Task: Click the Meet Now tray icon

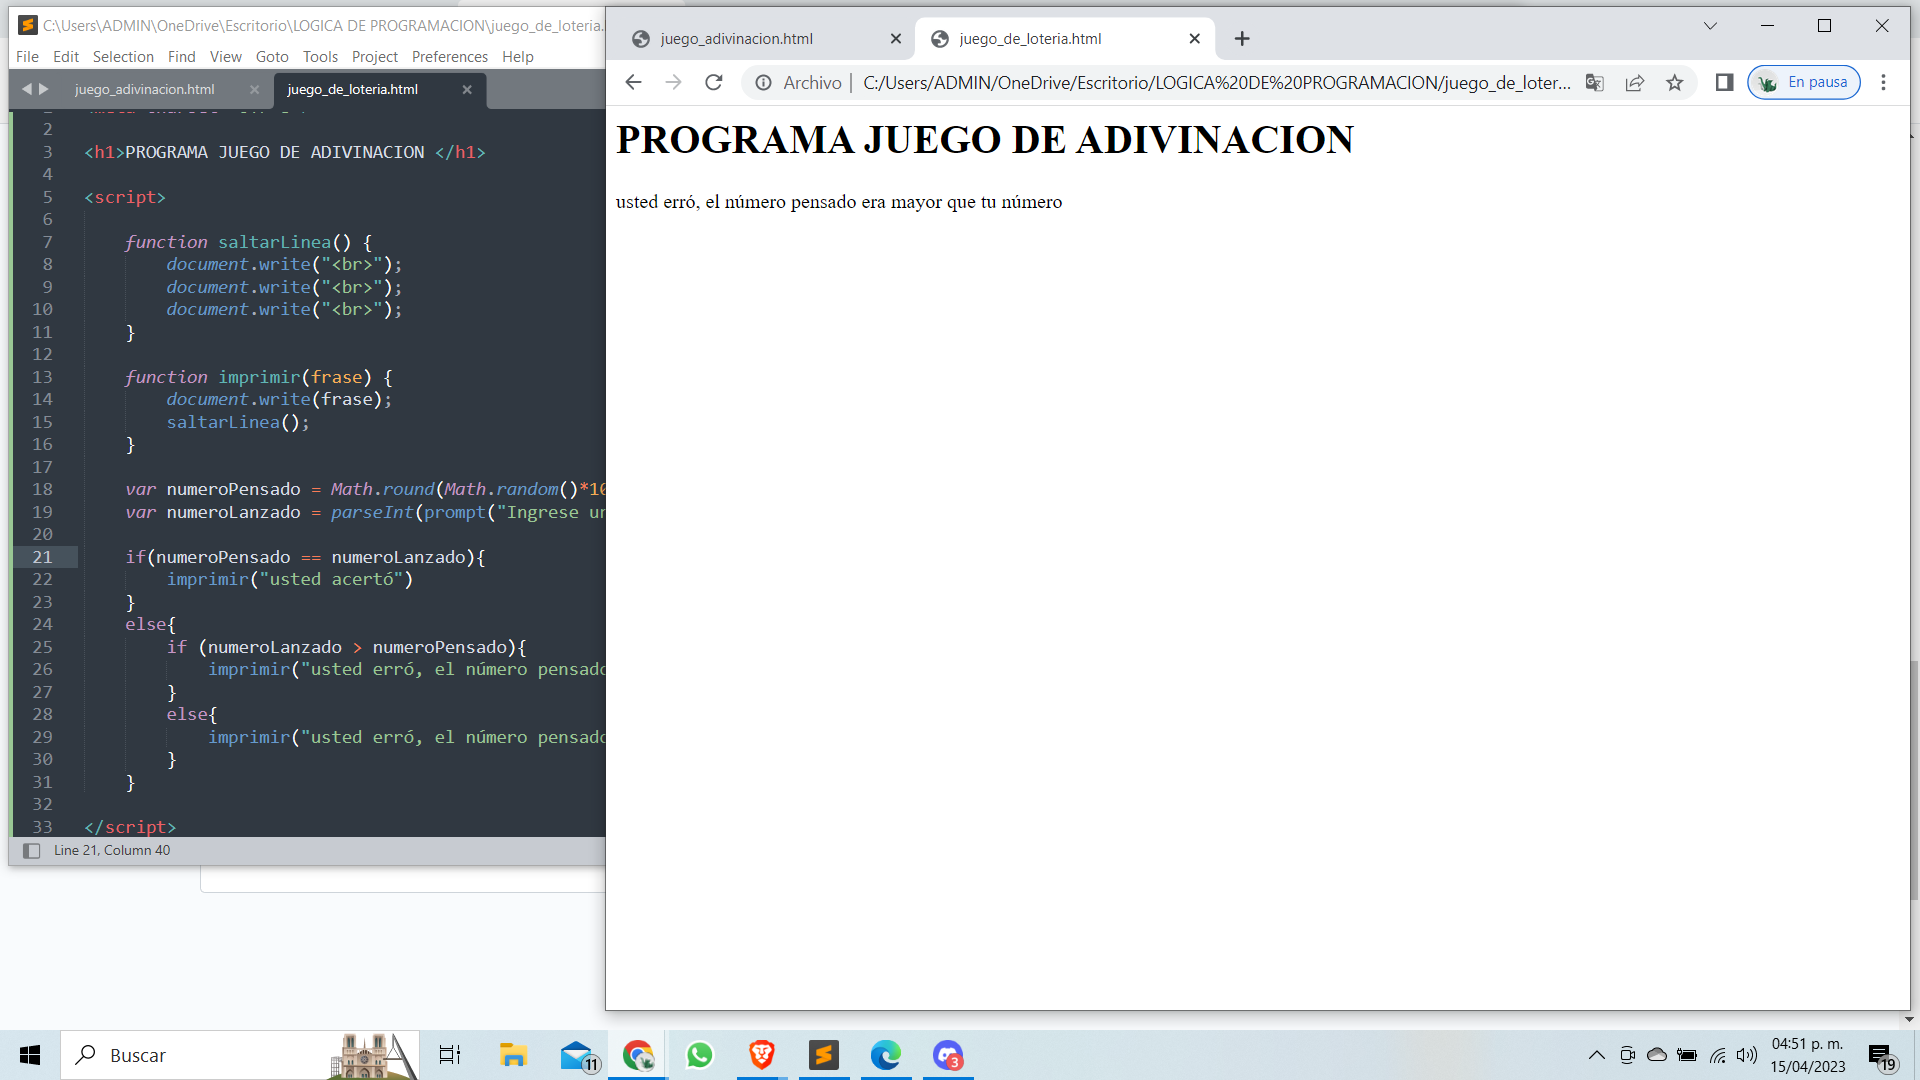Action: pyautogui.click(x=1627, y=1055)
